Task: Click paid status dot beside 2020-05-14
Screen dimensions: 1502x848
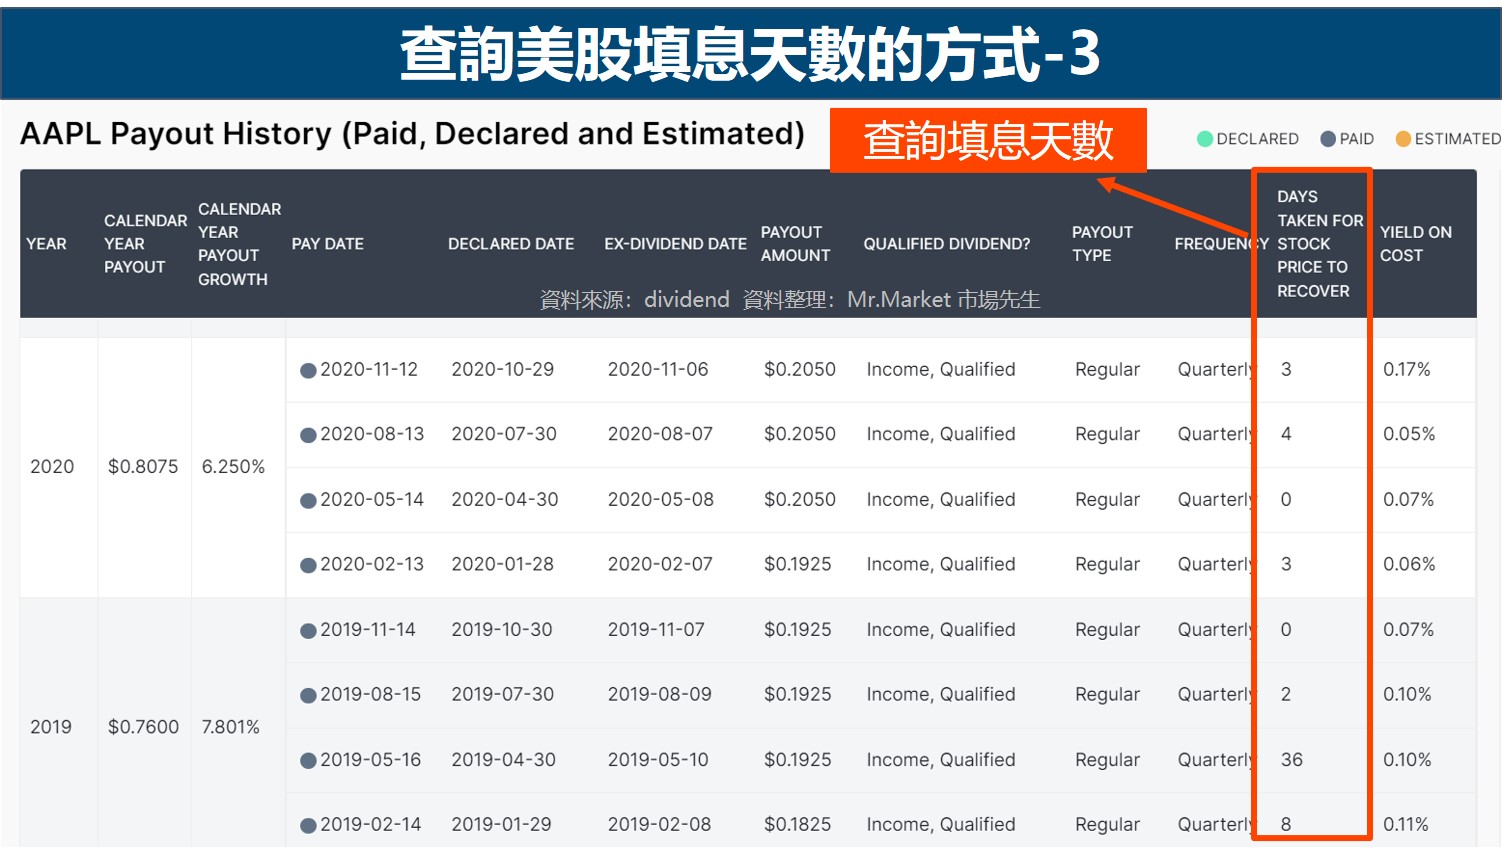Action: point(309,501)
